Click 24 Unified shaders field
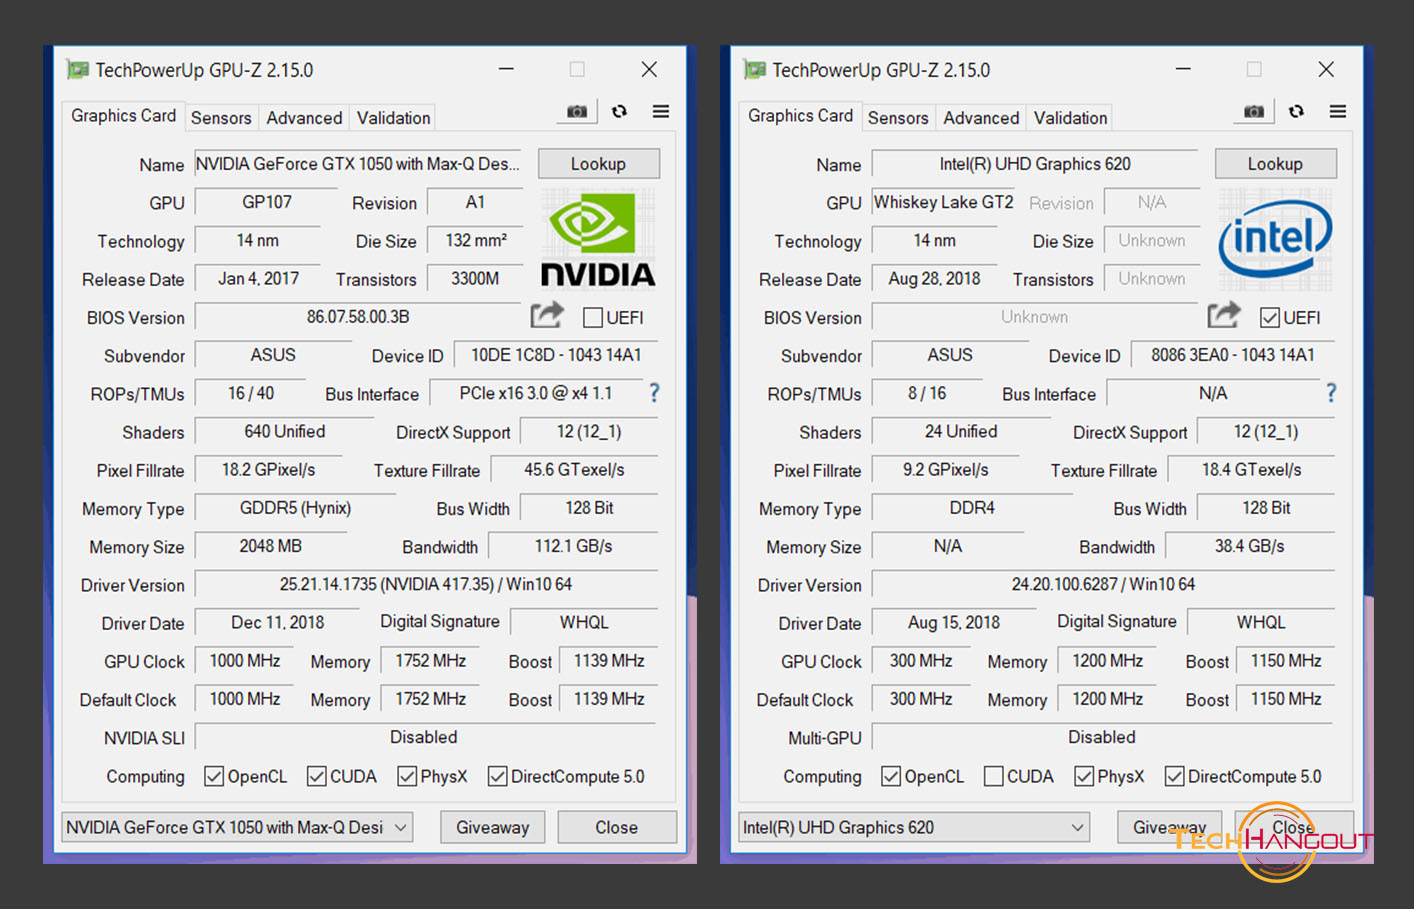Image resolution: width=1414 pixels, height=909 pixels. [961, 432]
